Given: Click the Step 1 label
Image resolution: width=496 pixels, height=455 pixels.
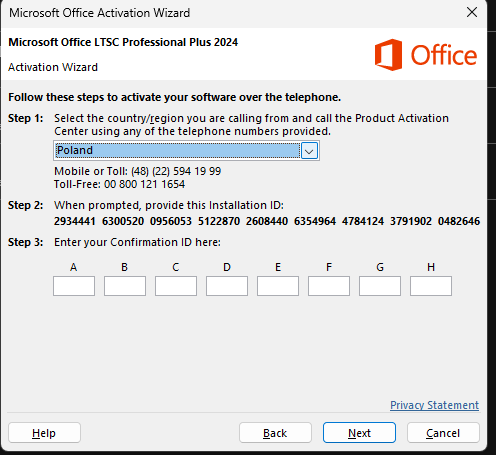Looking at the screenshot, I should [x=26, y=118].
